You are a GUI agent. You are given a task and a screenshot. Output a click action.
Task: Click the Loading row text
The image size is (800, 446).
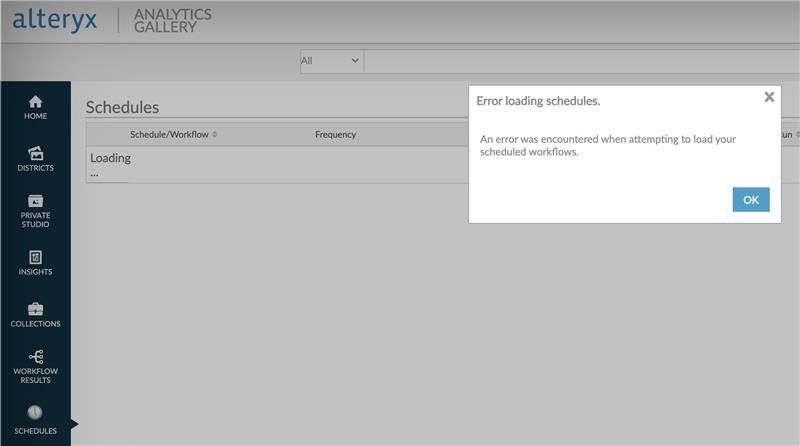tap(110, 164)
